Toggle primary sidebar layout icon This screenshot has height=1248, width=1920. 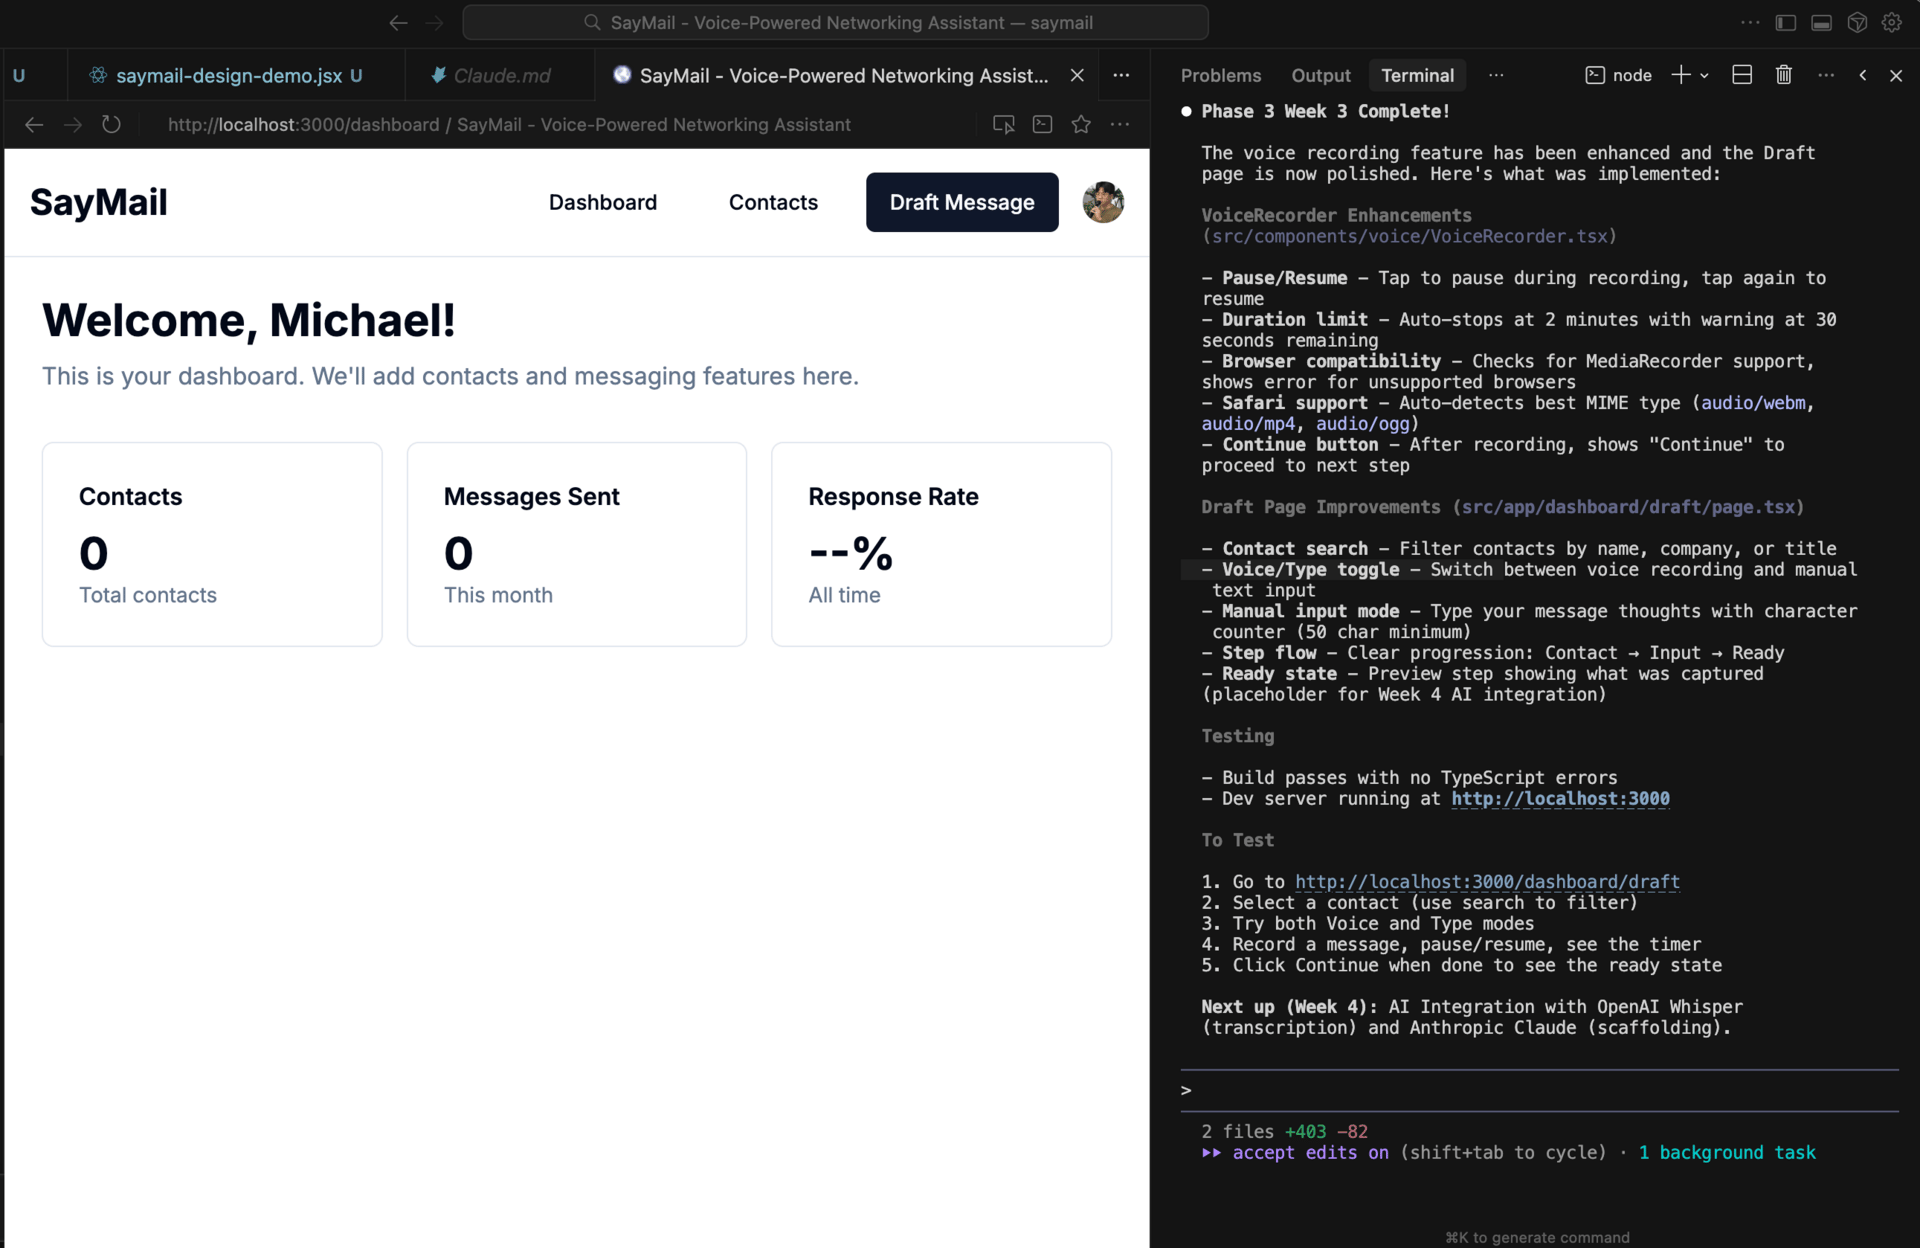[x=1785, y=22]
